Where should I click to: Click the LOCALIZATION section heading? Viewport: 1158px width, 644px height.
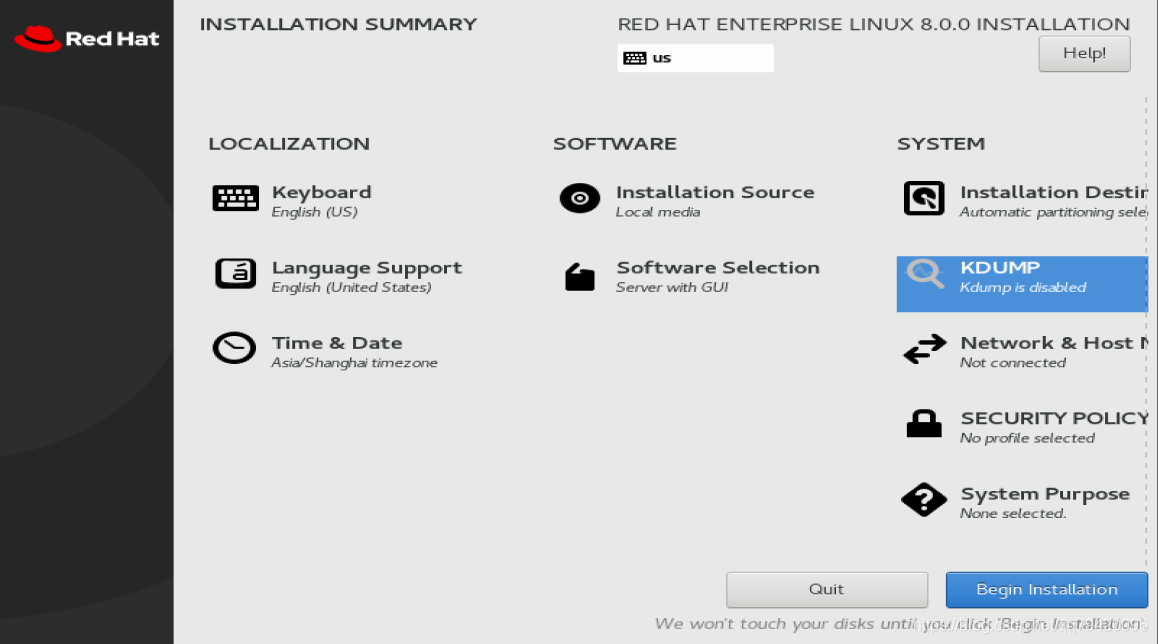pyautogui.click(x=289, y=143)
